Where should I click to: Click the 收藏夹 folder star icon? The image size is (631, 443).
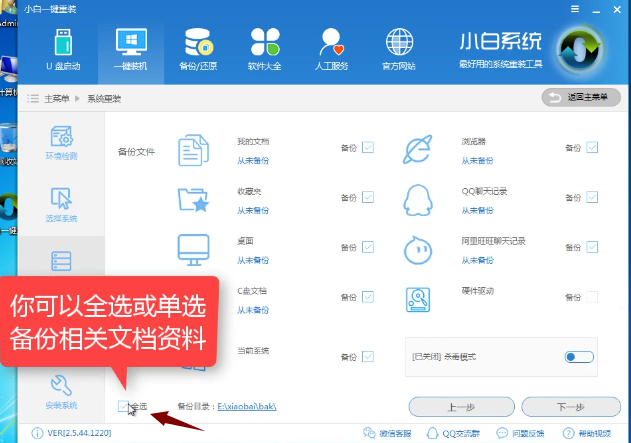pyautogui.click(x=192, y=200)
